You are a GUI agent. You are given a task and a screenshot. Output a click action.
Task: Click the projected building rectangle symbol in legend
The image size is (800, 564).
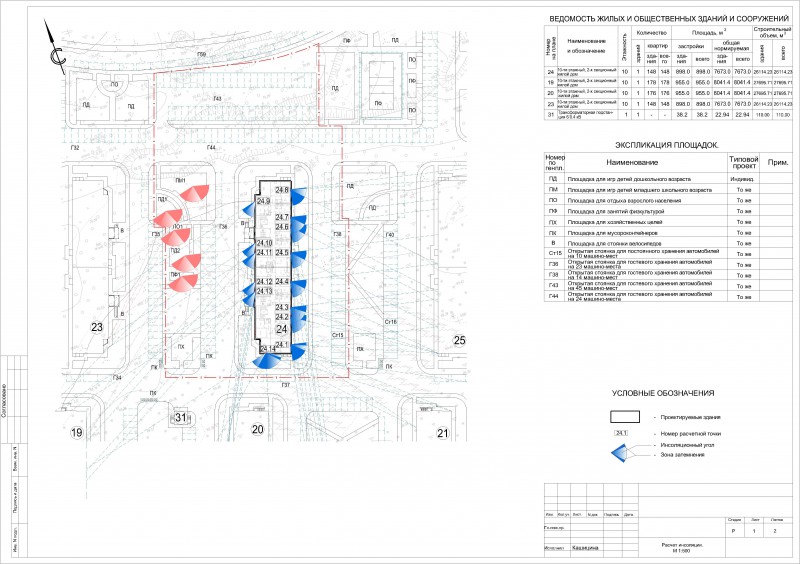coord(625,416)
